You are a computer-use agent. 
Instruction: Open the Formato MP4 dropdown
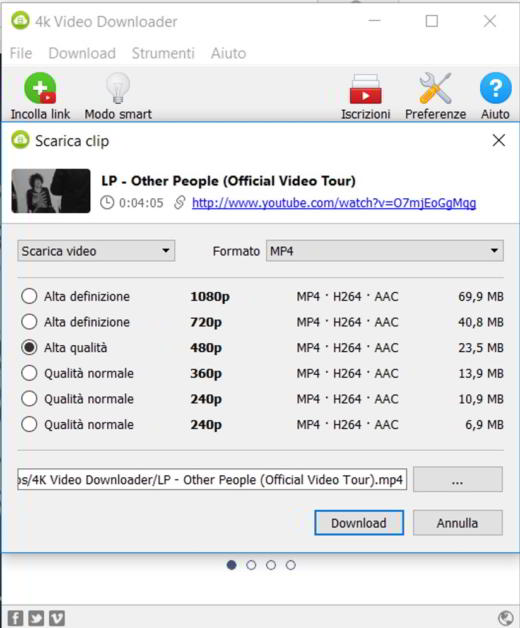coord(385,251)
